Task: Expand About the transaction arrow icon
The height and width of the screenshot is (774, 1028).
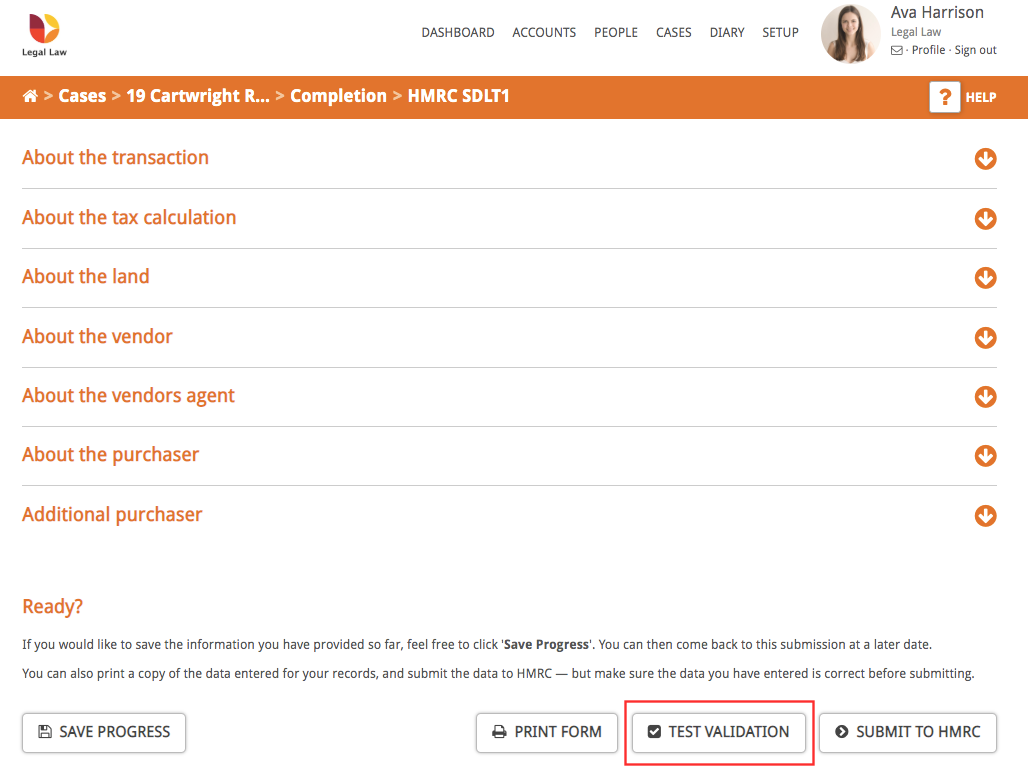Action: (x=985, y=159)
